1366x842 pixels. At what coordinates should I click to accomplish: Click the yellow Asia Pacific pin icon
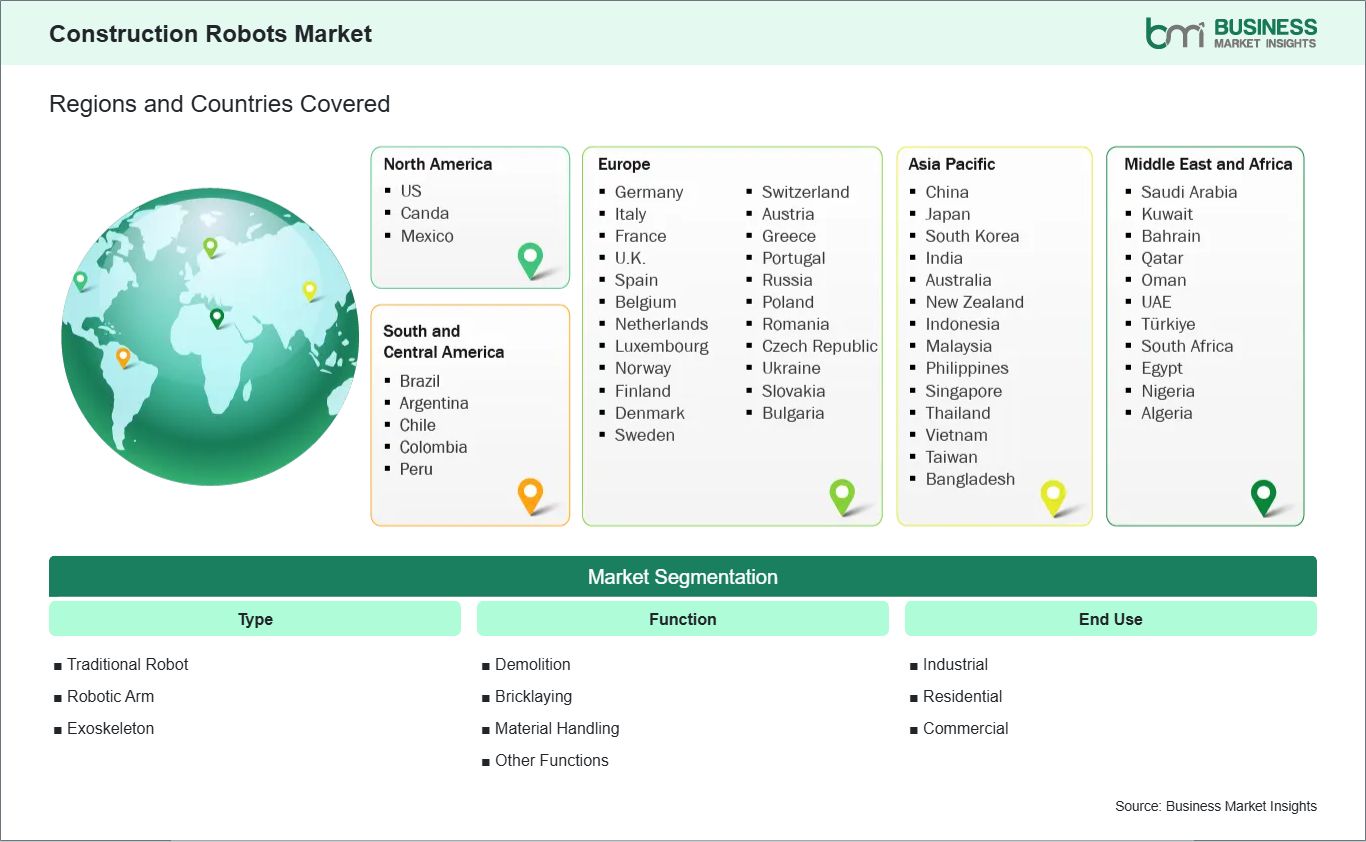coord(1053,495)
